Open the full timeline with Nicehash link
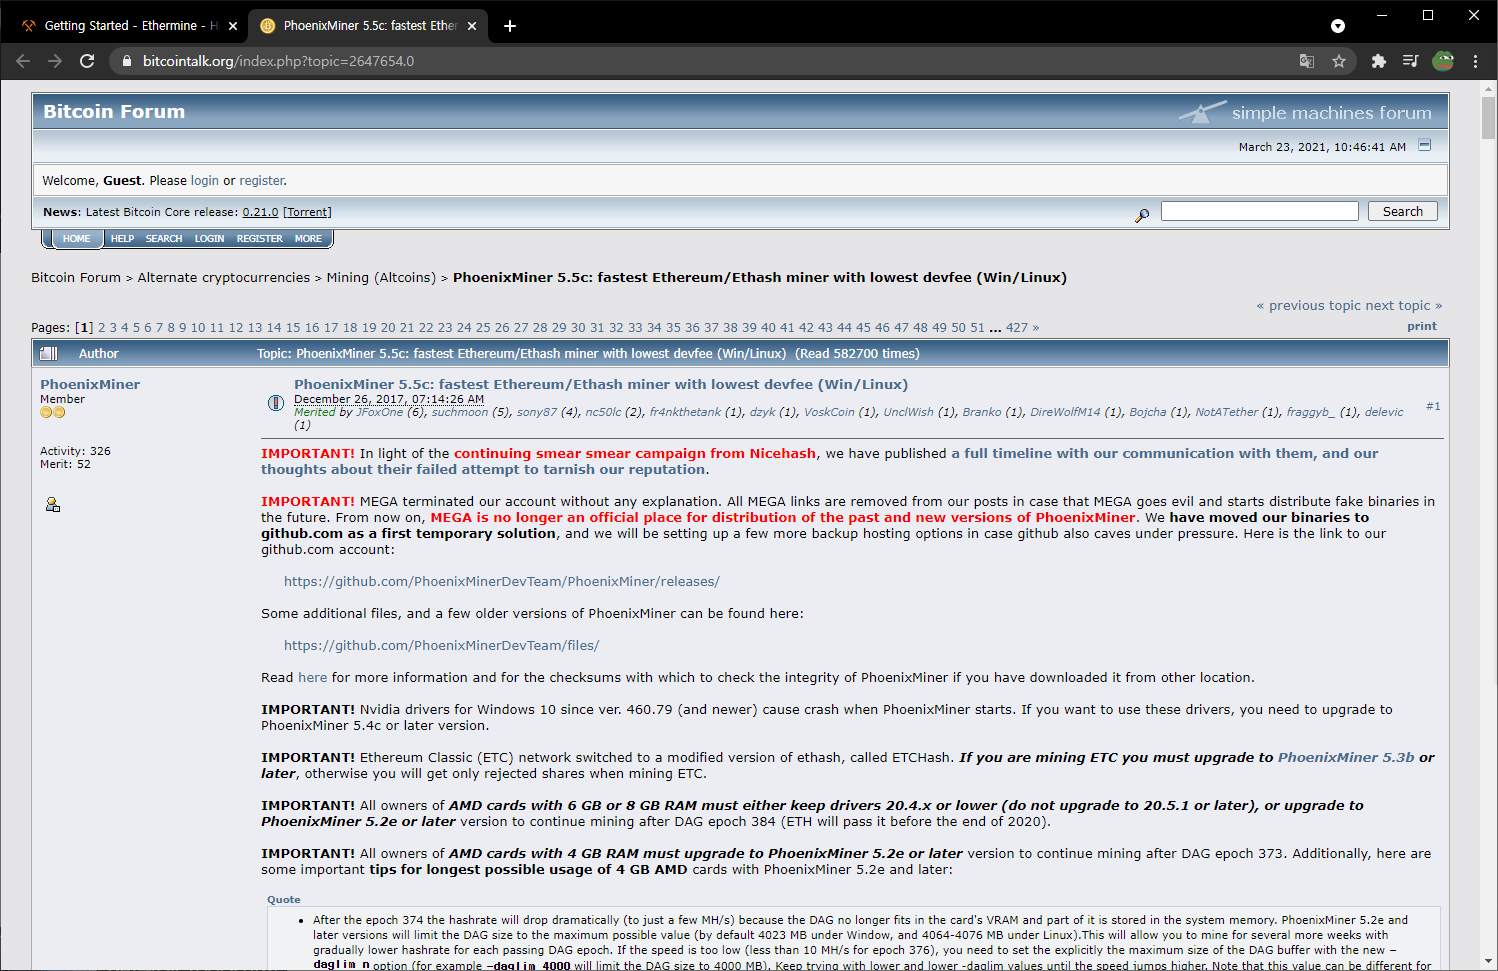The height and width of the screenshot is (971, 1498). tap(819, 462)
